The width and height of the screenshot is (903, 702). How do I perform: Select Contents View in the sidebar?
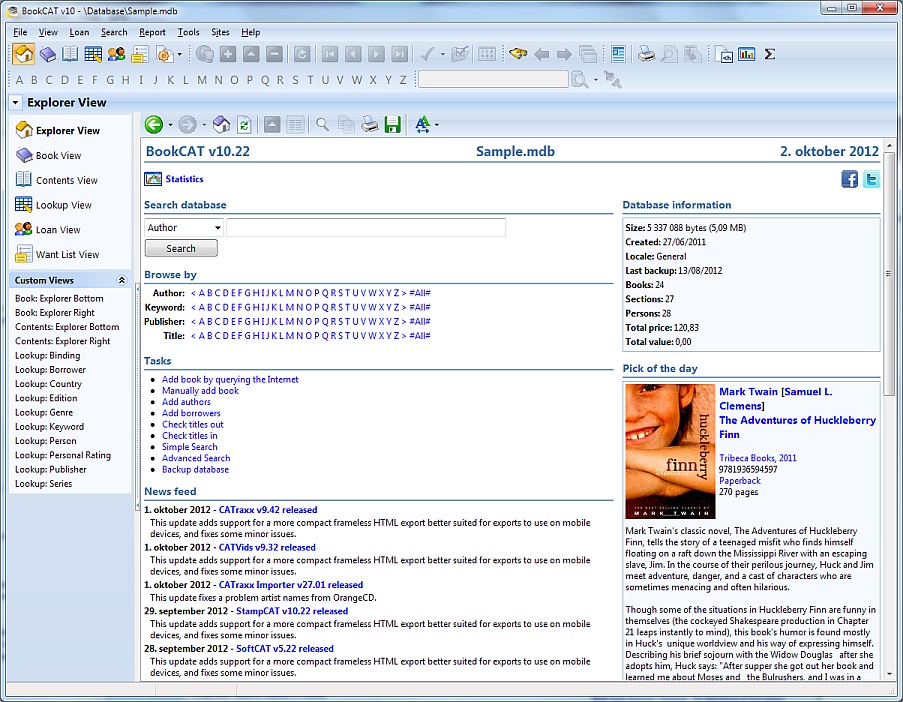(x=56, y=180)
